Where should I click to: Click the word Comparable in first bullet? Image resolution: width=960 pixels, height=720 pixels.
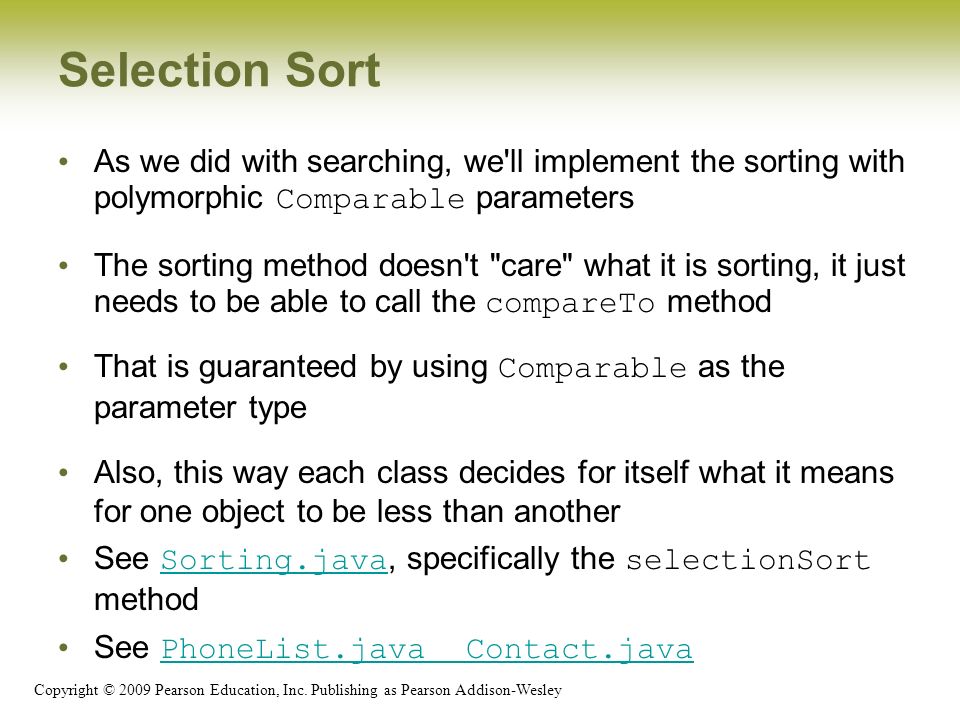370,199
